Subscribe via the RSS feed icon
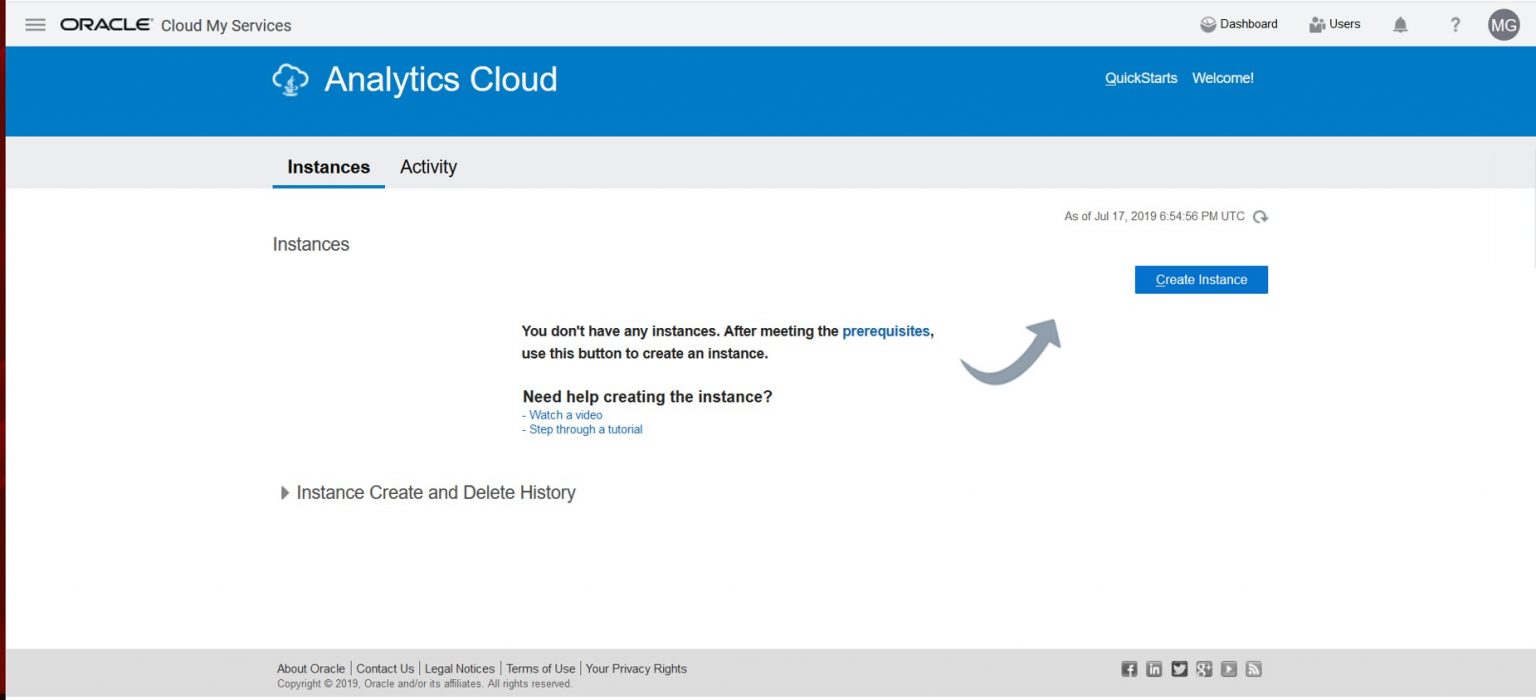1536x700 pixels. click(x=1253, y=668)
